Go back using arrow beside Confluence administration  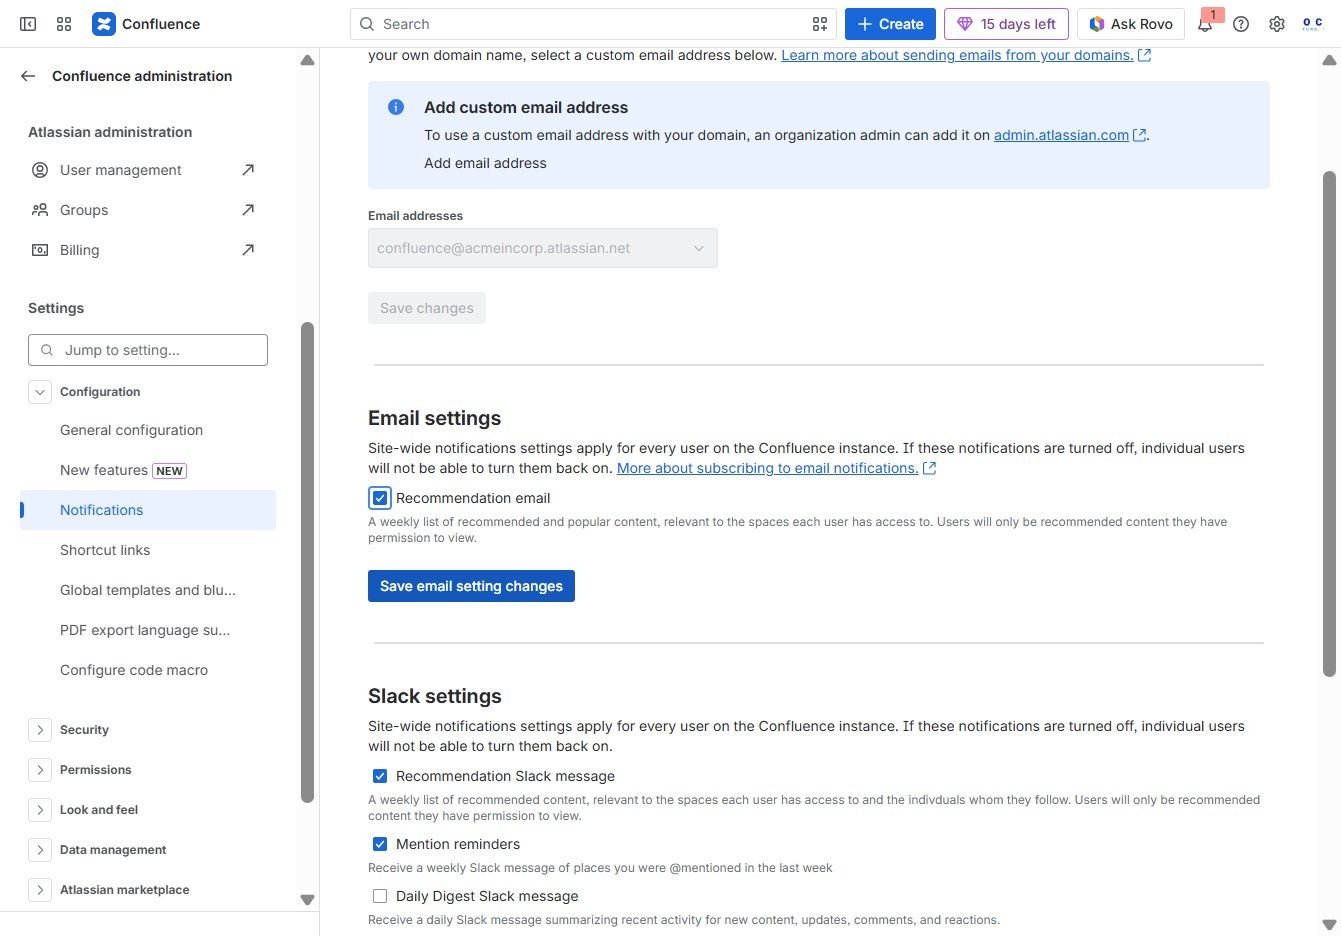tap(28, 76)
